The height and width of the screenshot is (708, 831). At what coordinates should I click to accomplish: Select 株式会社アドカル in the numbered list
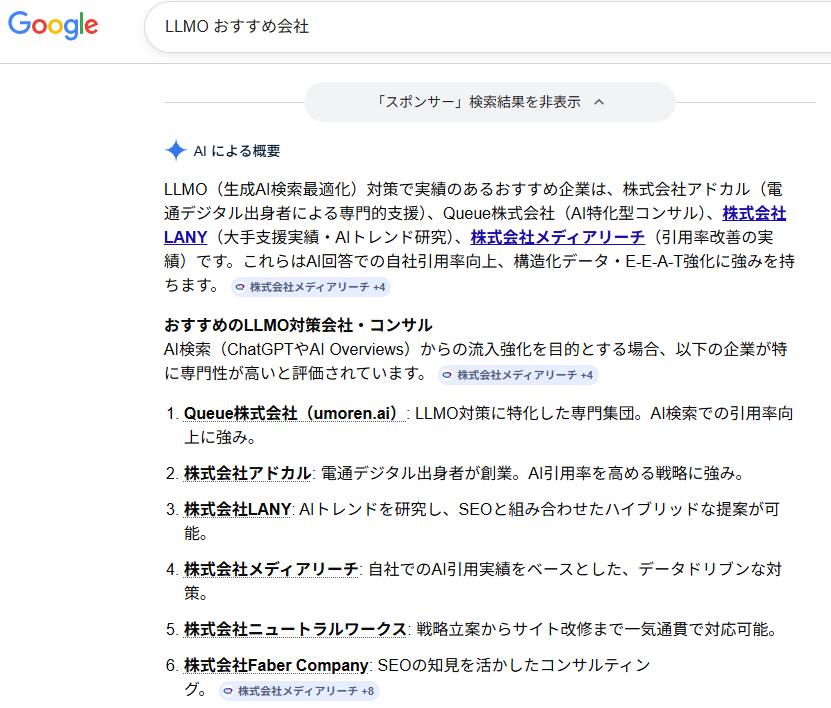pyautogui.click(x=247, y=473)
